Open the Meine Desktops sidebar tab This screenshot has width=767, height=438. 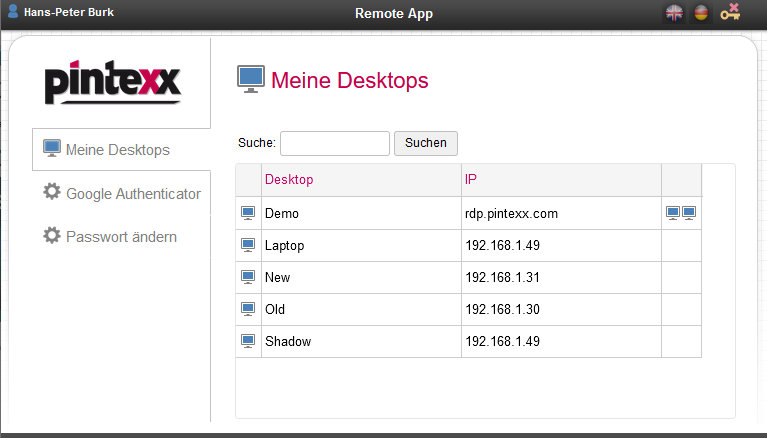pos(117,150)
